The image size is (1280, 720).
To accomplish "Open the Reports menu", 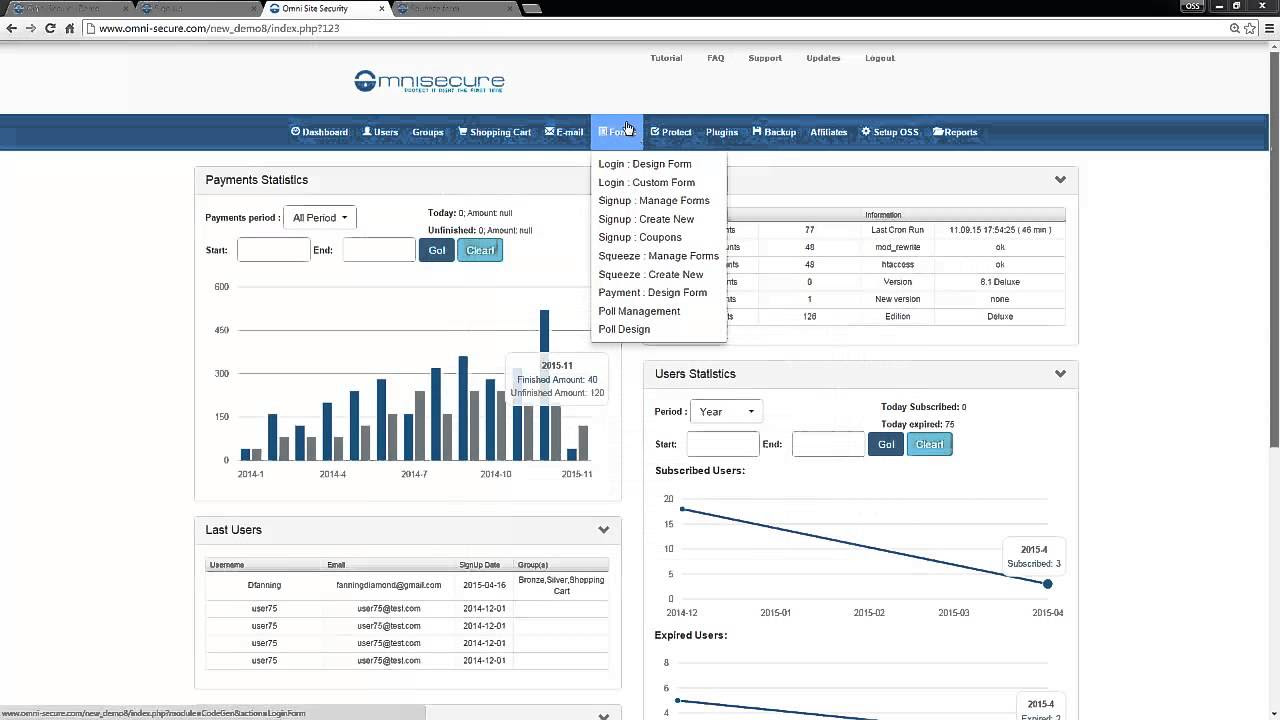I will [x=955, y=132].
